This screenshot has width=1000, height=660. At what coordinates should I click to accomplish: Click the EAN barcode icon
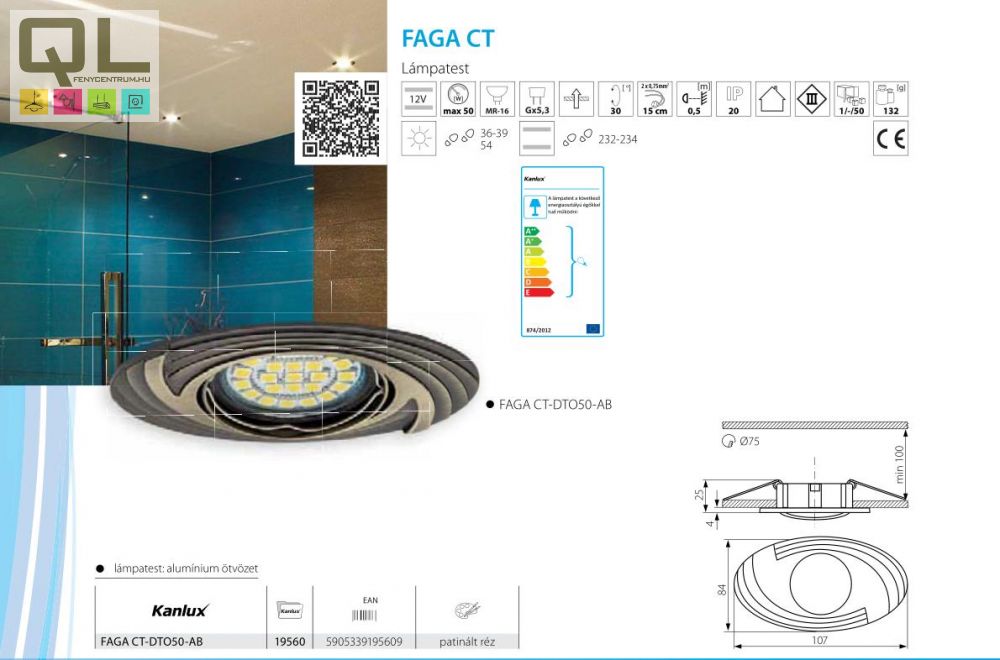tap(364, 615)
